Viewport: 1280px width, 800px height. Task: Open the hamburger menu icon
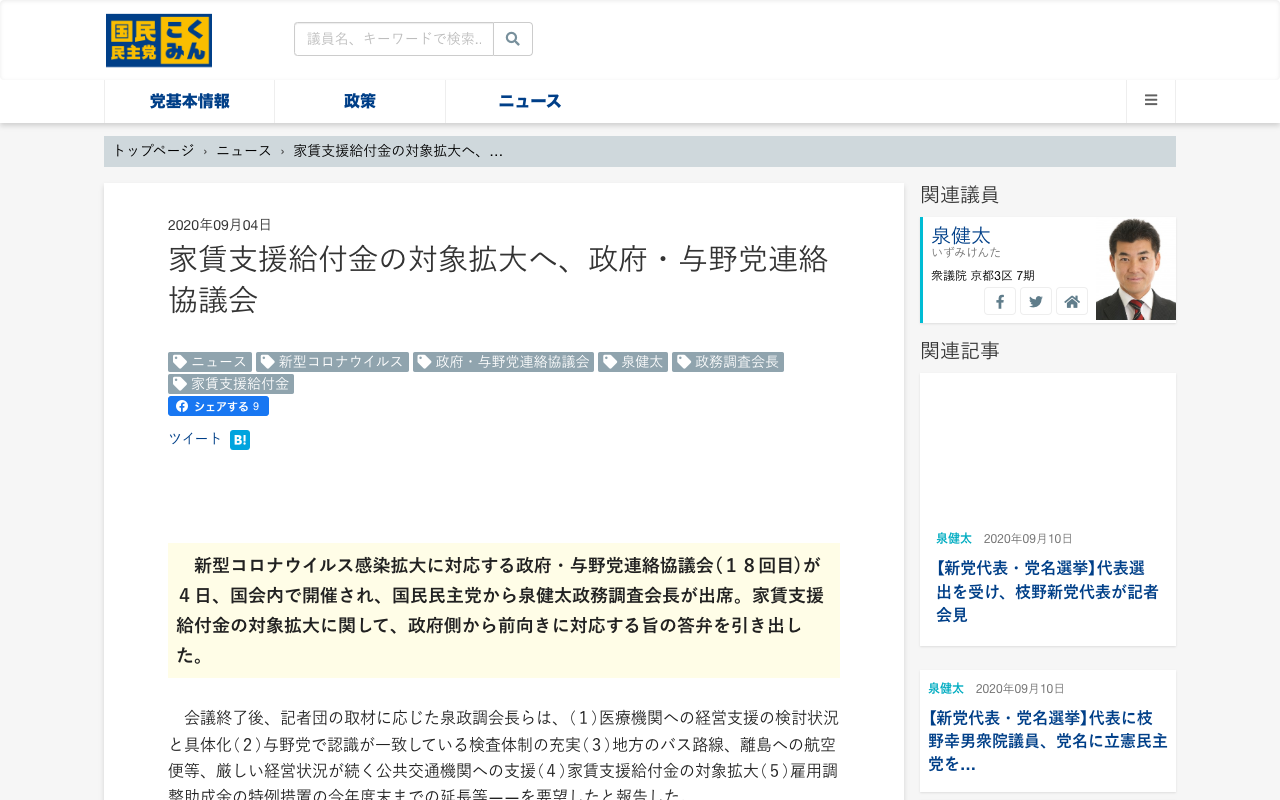(1151, 101)
